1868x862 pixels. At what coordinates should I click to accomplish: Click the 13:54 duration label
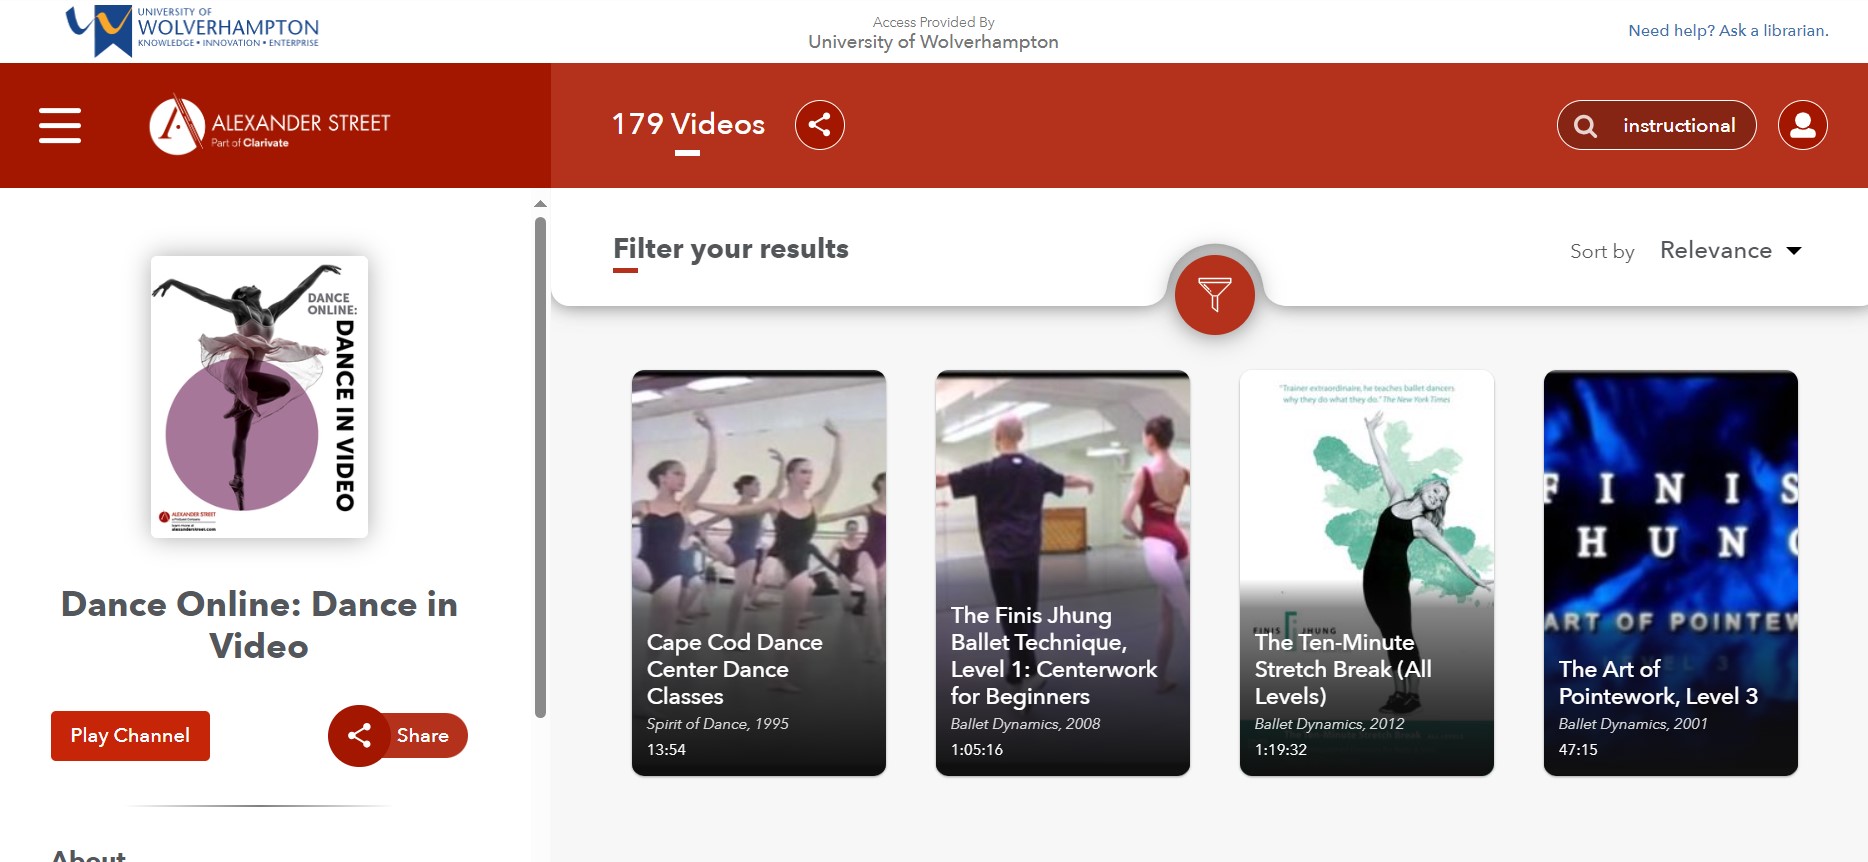click(666, 749)
